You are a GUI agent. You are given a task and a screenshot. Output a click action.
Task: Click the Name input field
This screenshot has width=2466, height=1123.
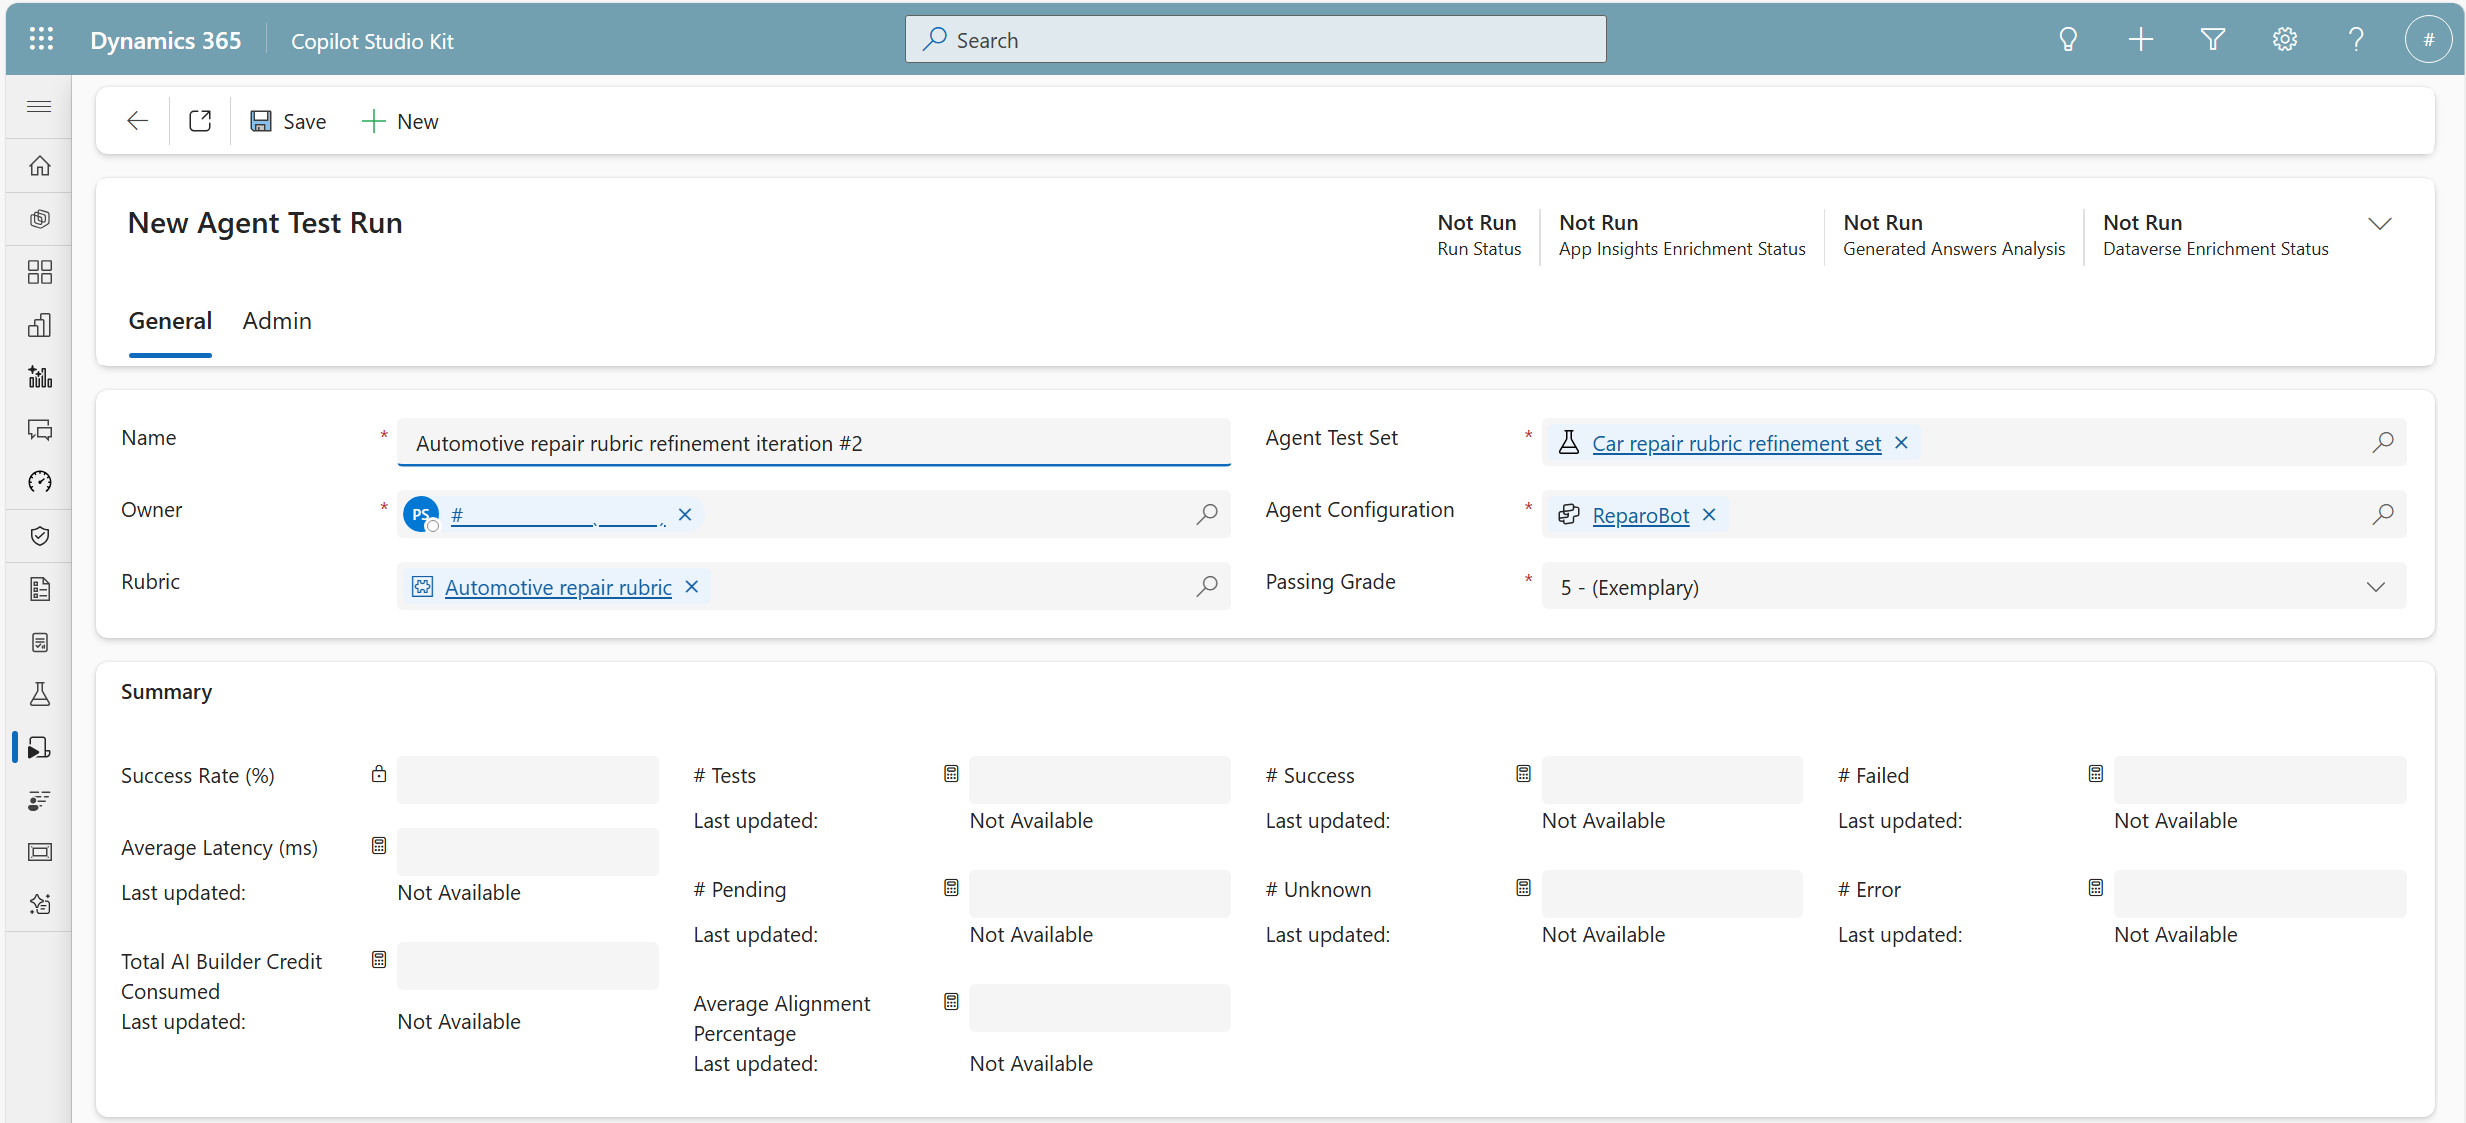812,443
